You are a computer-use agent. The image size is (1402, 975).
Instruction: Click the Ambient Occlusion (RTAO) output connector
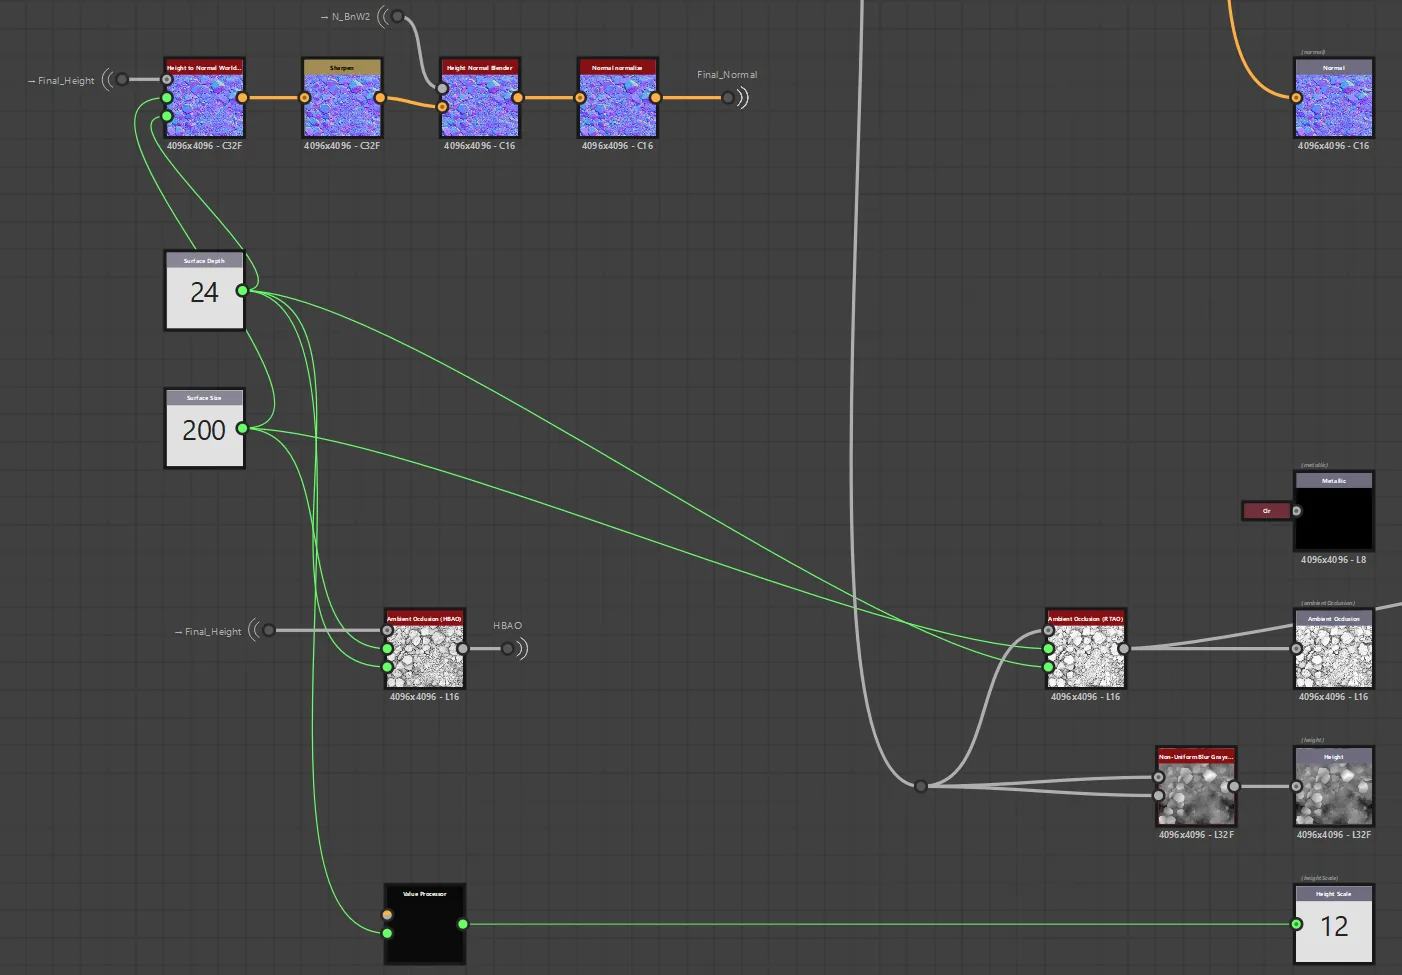(x=1124, y=649)
